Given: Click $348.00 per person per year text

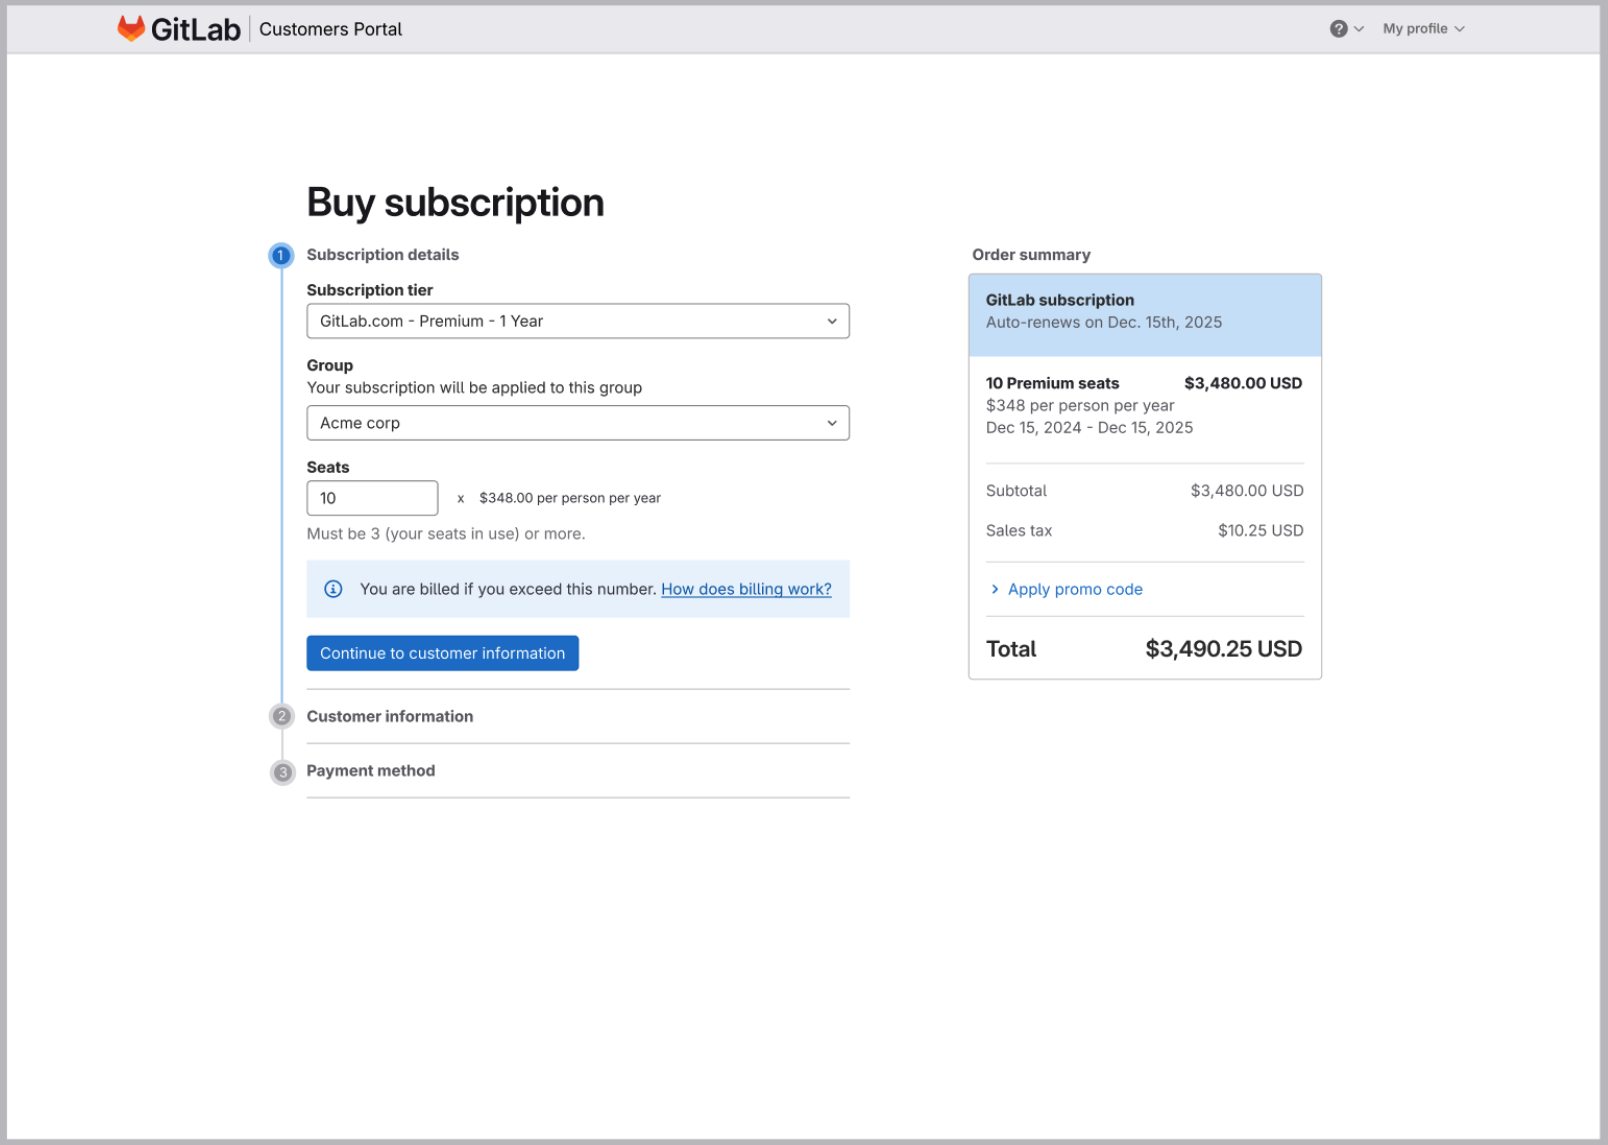Looking at the screenshot, I should [570, 498].
